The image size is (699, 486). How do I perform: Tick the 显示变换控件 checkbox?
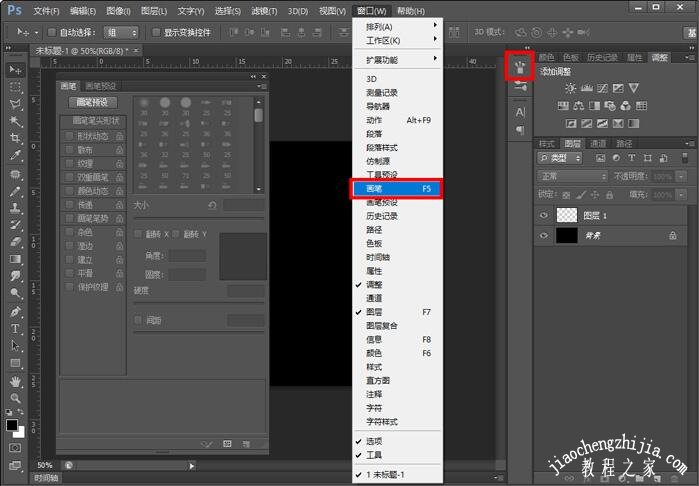point(156,32)
